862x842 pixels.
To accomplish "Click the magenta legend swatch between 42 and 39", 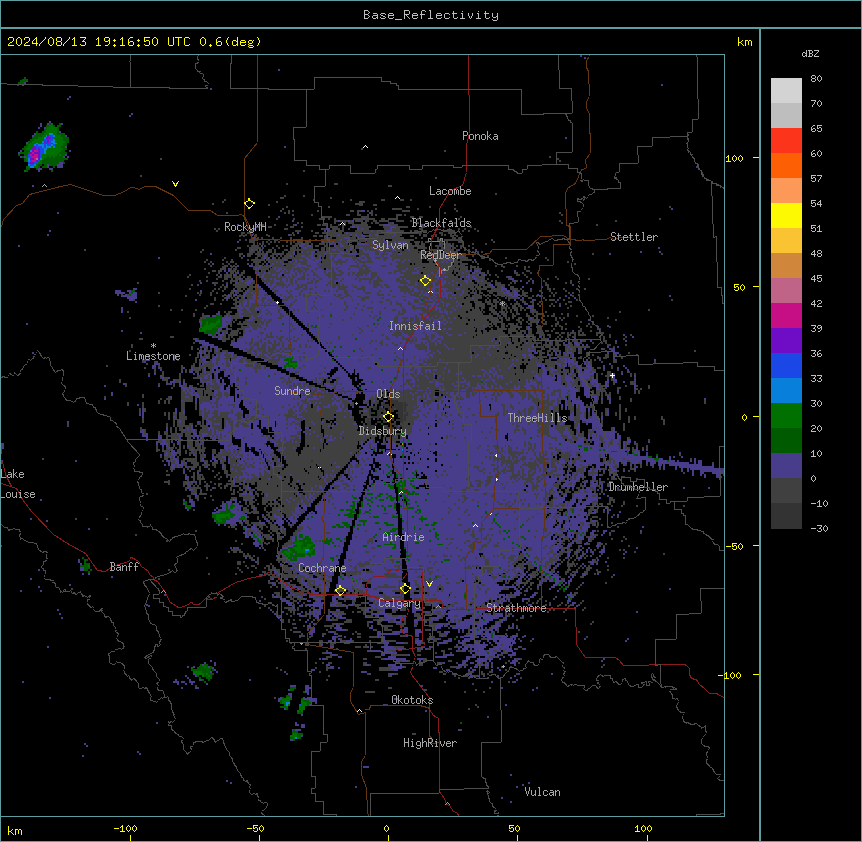I will (x=786, y=316).
